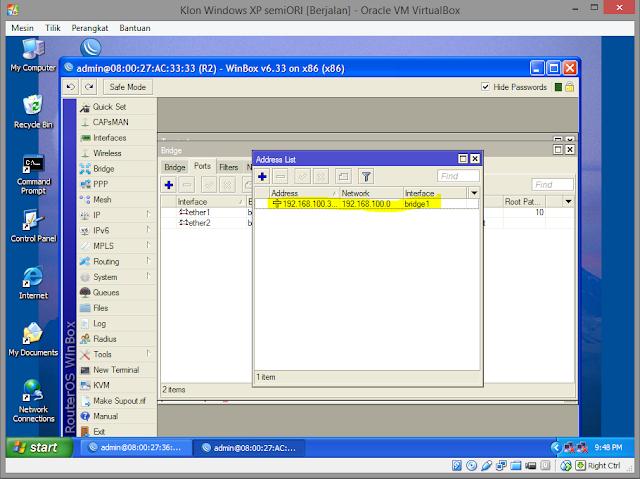Click the Comment button in Address List toolbar
Screen dimensions: 640x479
pyautogui.click(x=343, y=177)
